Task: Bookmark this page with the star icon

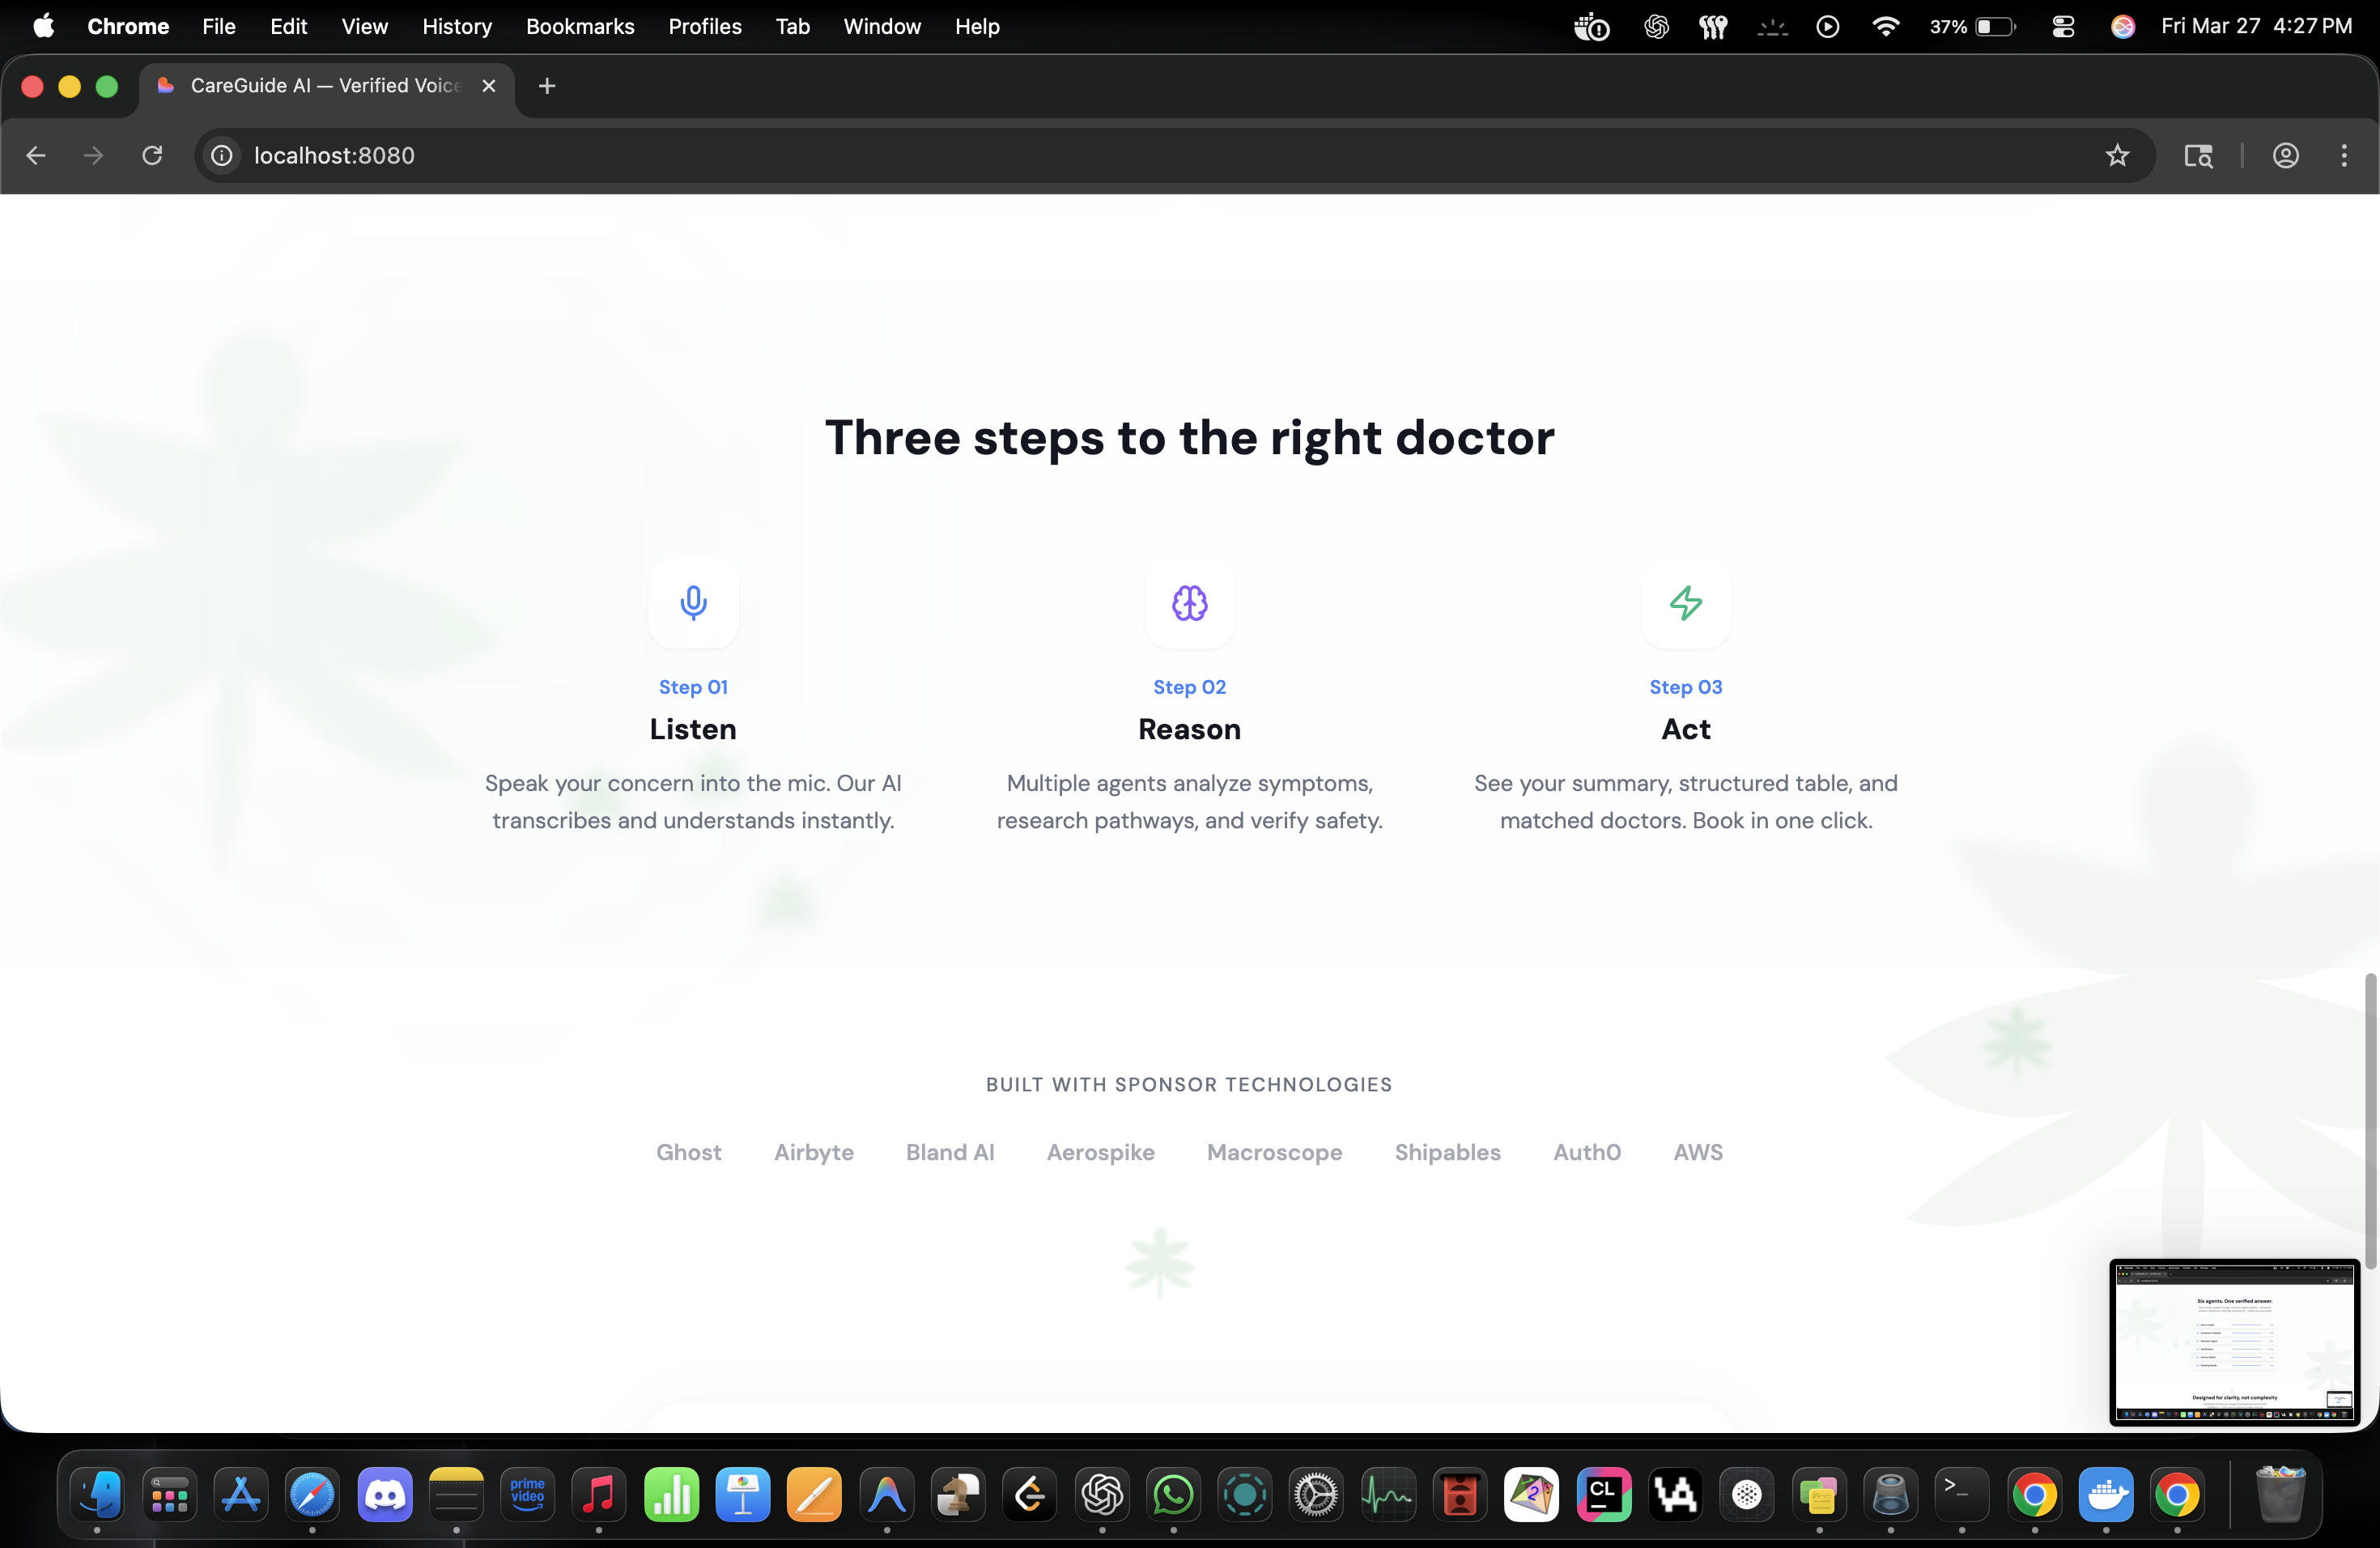Action: pyautogui.click(x=2116, y=156)
